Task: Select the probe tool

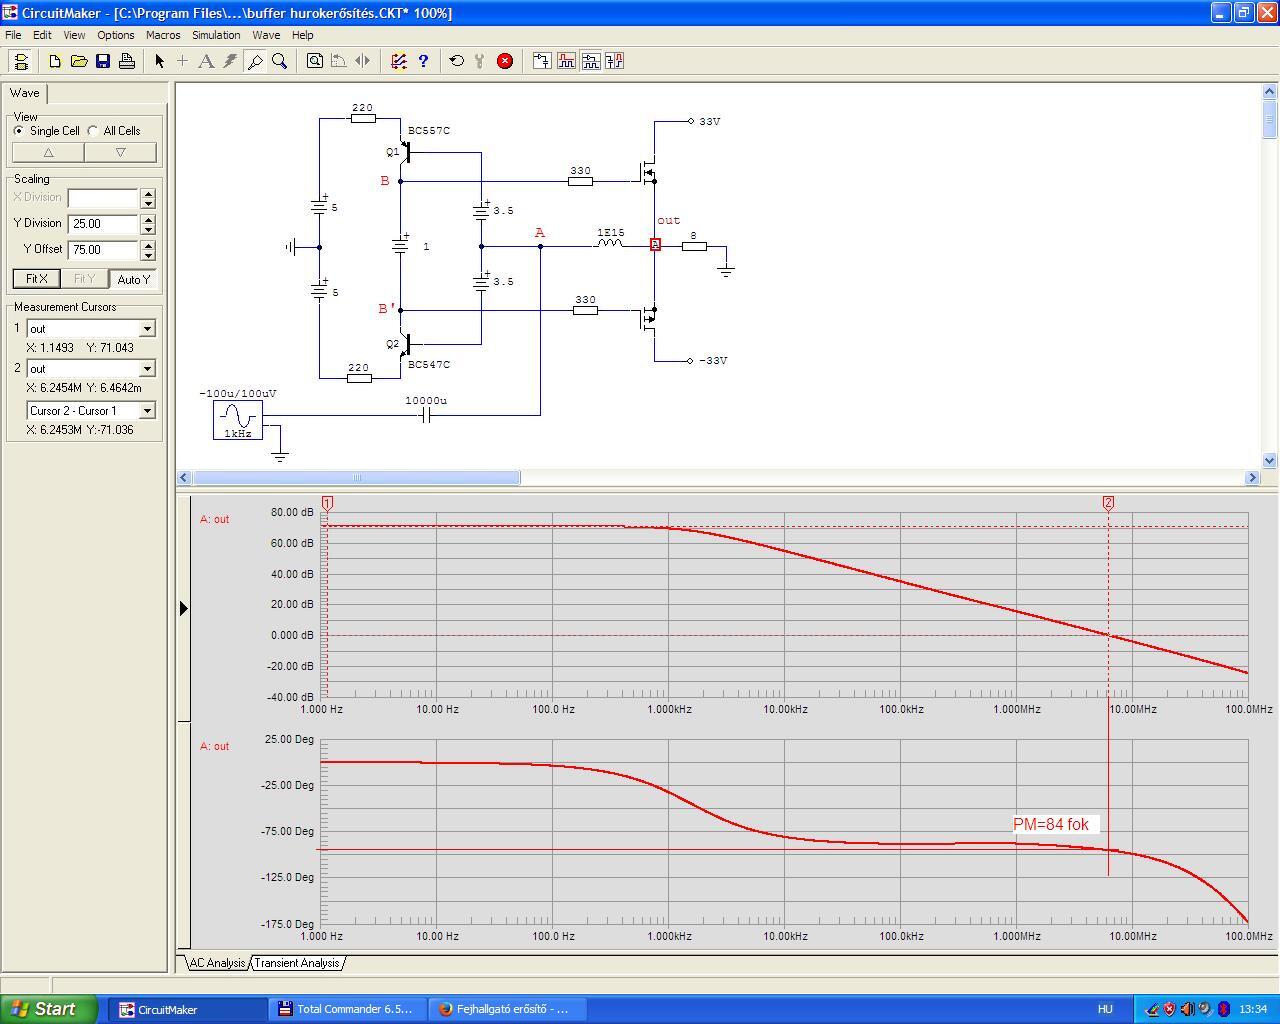Action: [255, 61]
